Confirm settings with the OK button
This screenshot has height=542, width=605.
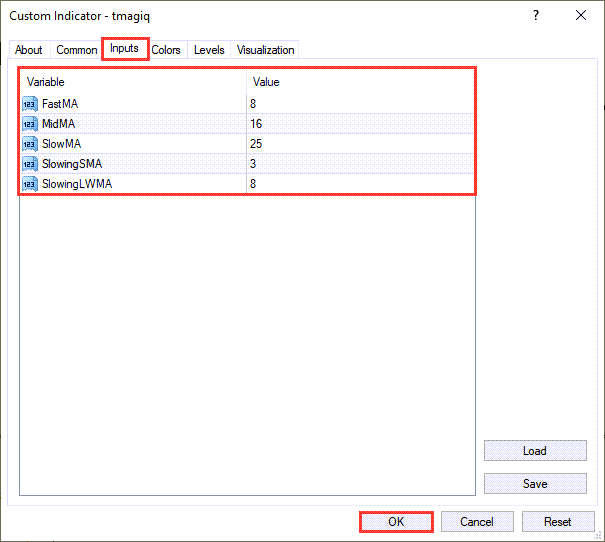[x=396, y=522]
